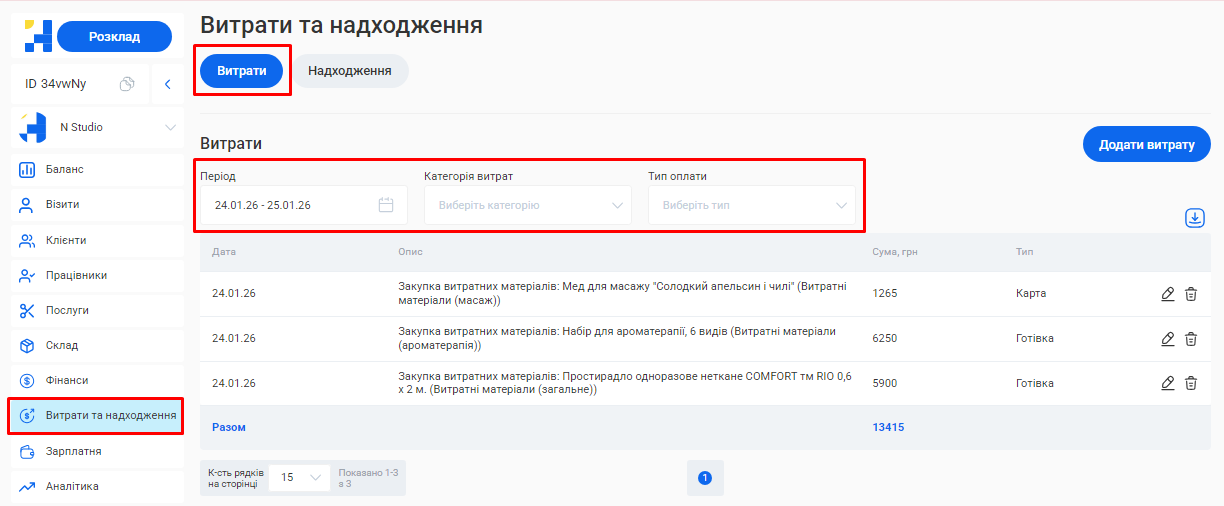Click the Карта payment type cell
1224x506 pixels.
(x=1031, y=294)
